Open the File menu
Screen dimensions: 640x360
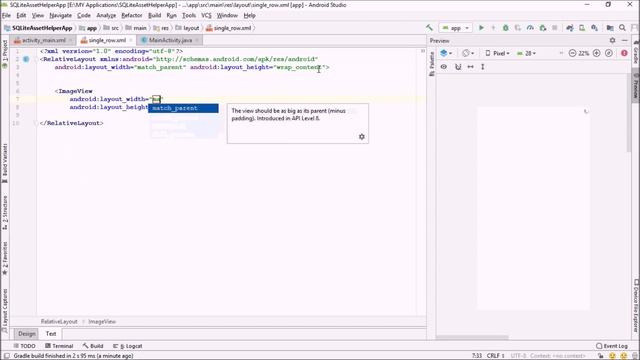[x=6, y=16]
